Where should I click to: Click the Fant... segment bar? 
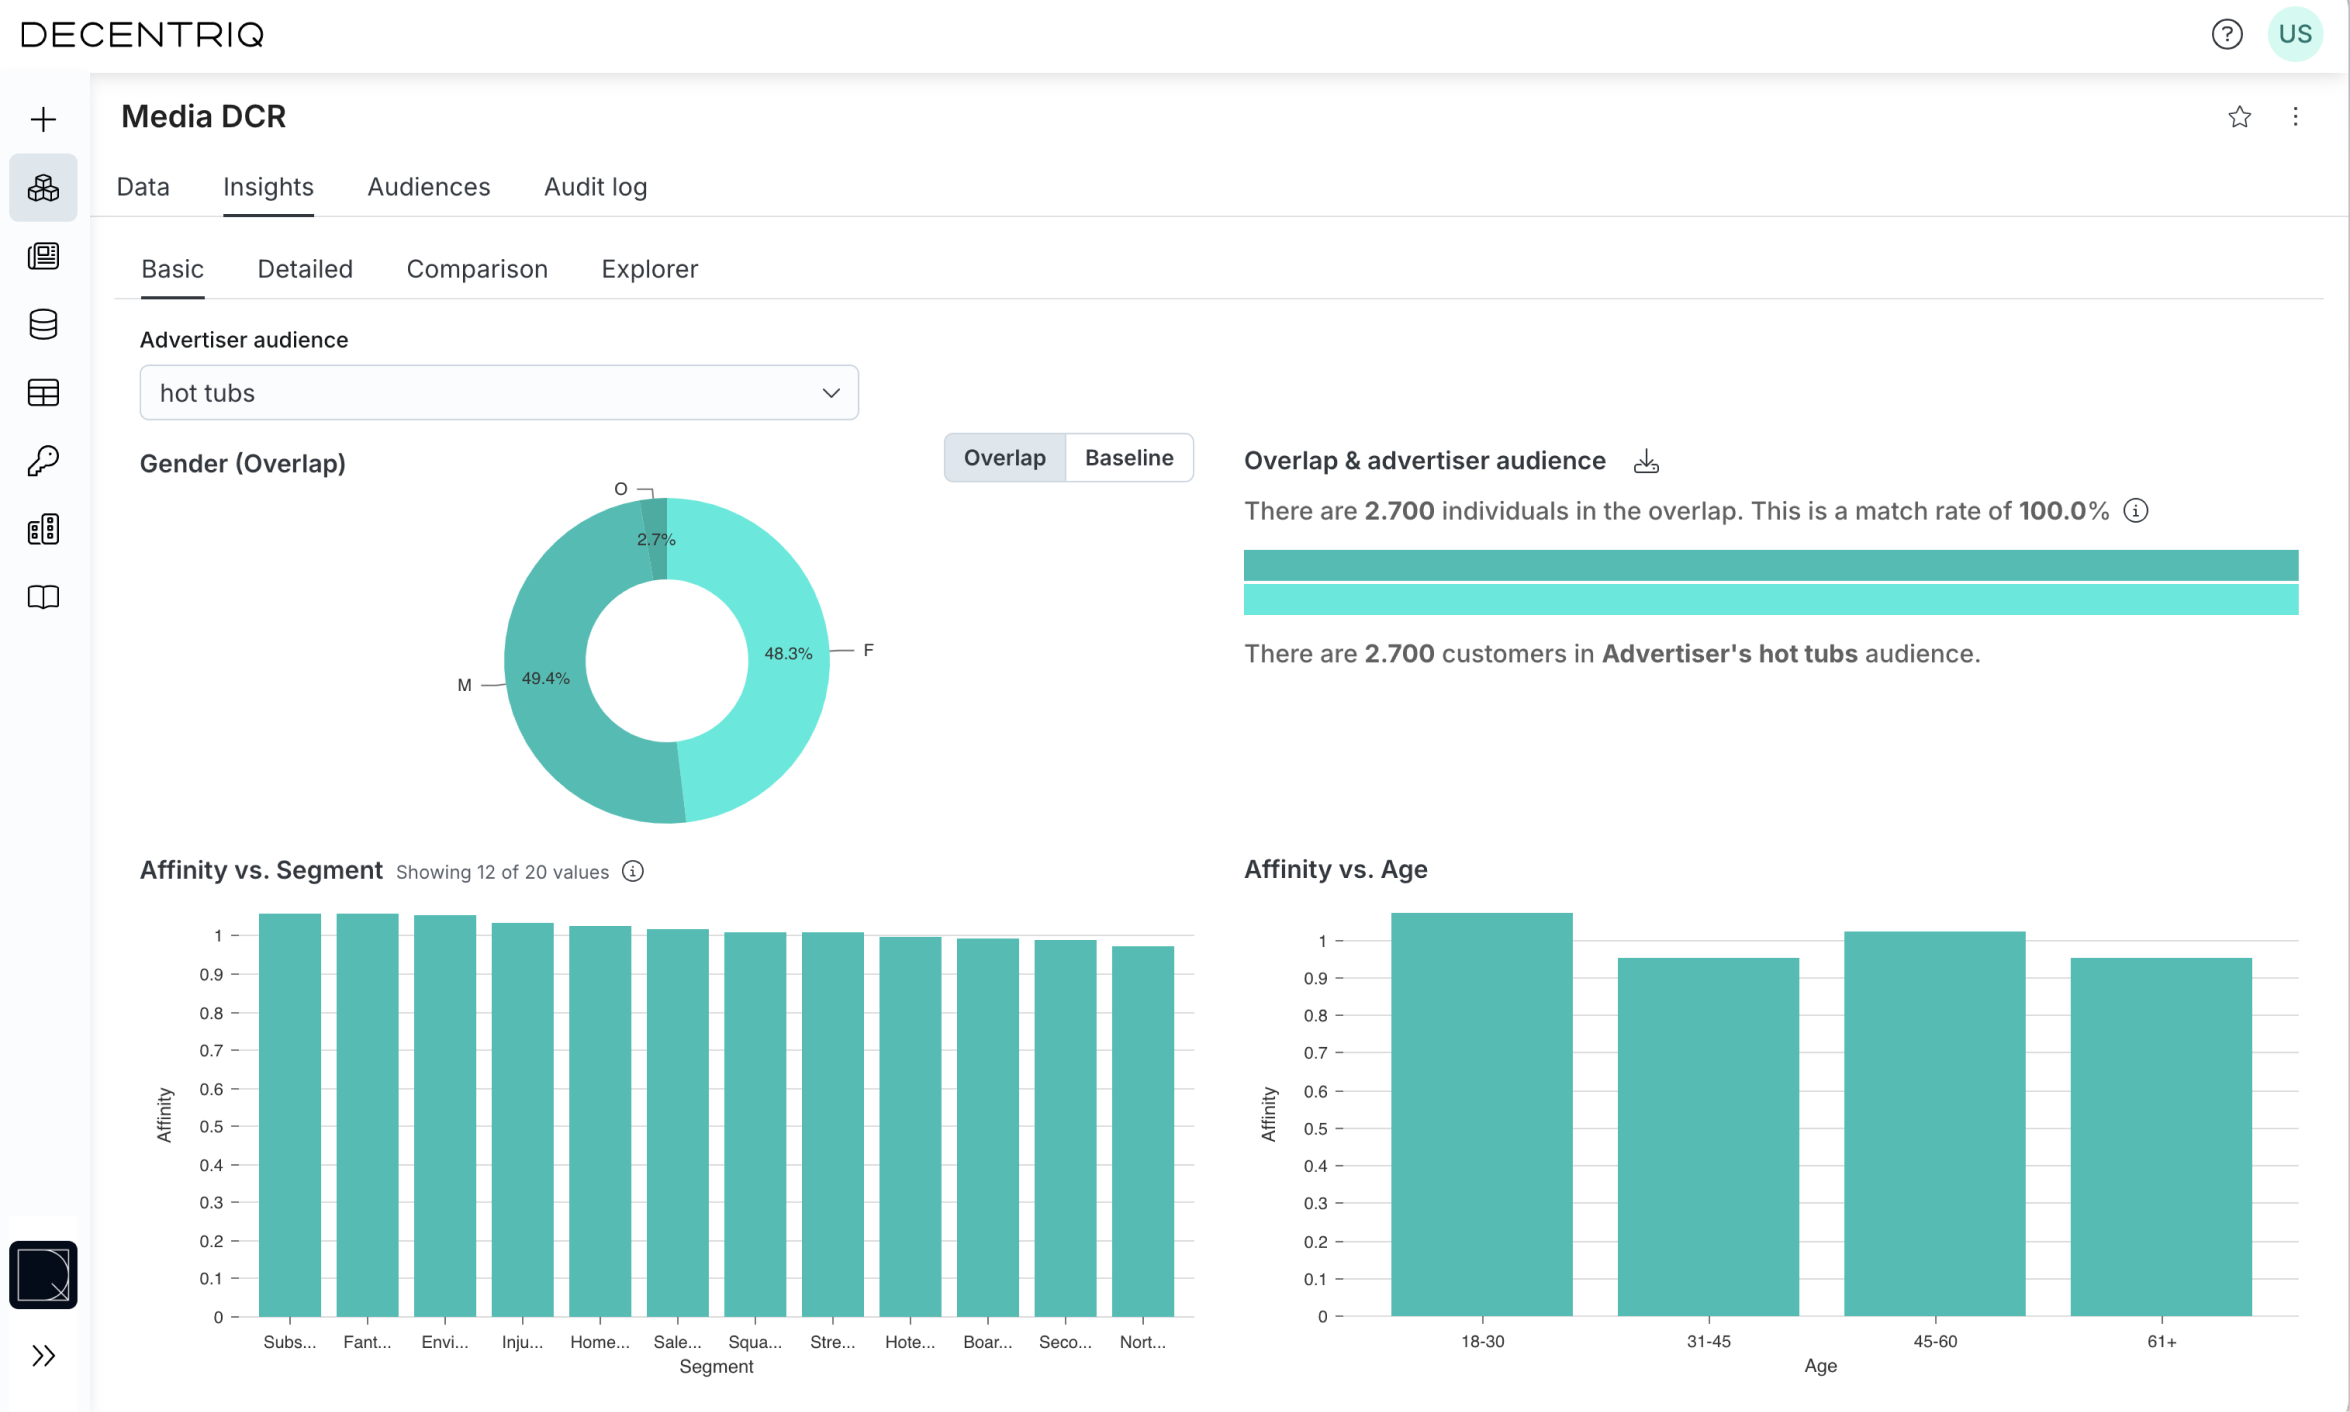coord(367,1115)
